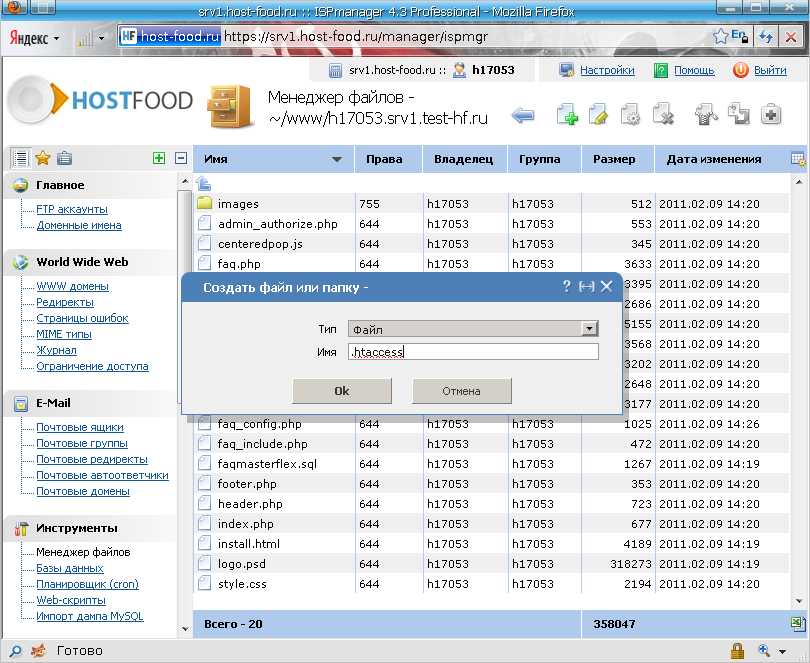Click the help question mark in dialog

[566, 287]
